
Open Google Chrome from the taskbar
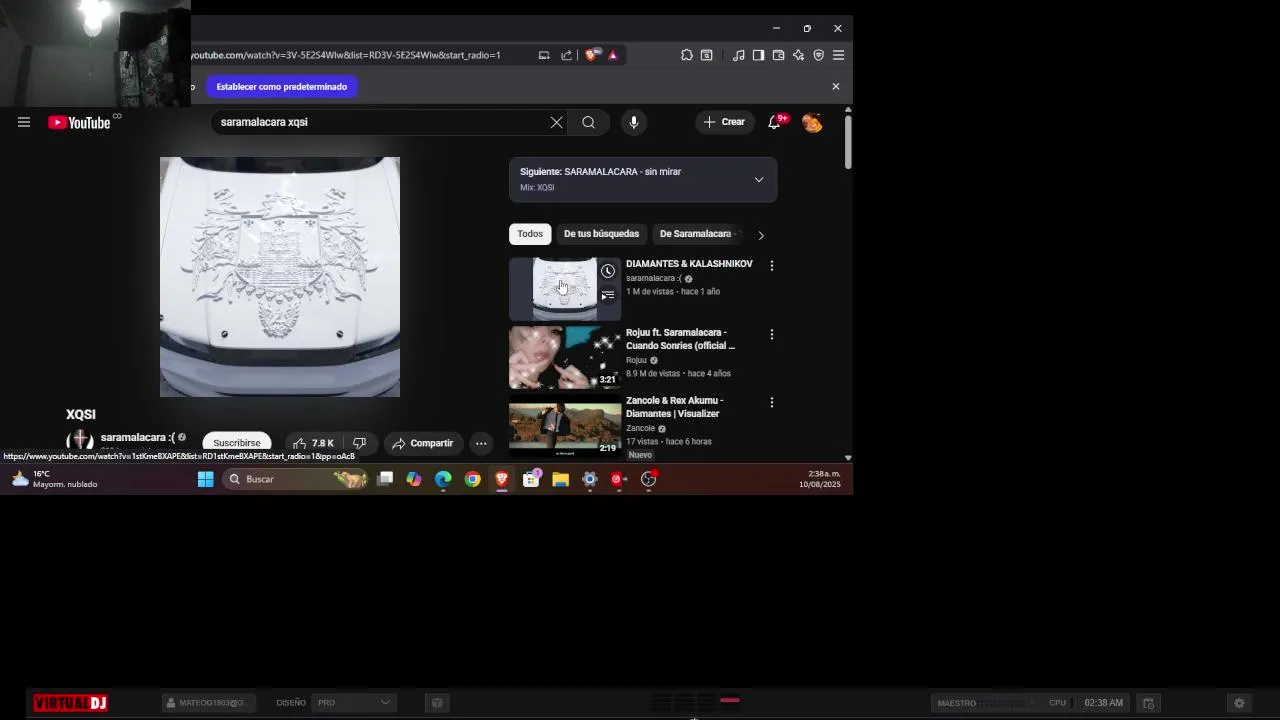click(472, 479)
